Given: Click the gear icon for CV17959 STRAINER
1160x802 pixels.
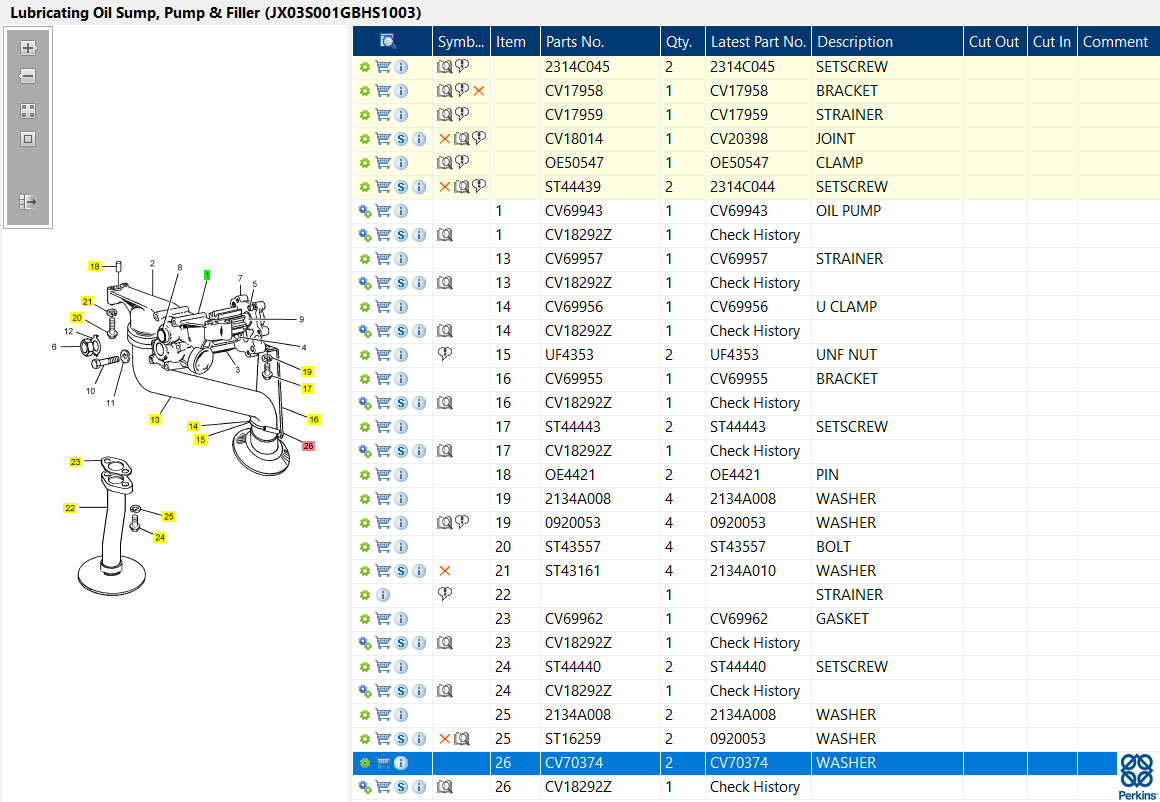Looking at the screenshot, I should pos(365,115).
